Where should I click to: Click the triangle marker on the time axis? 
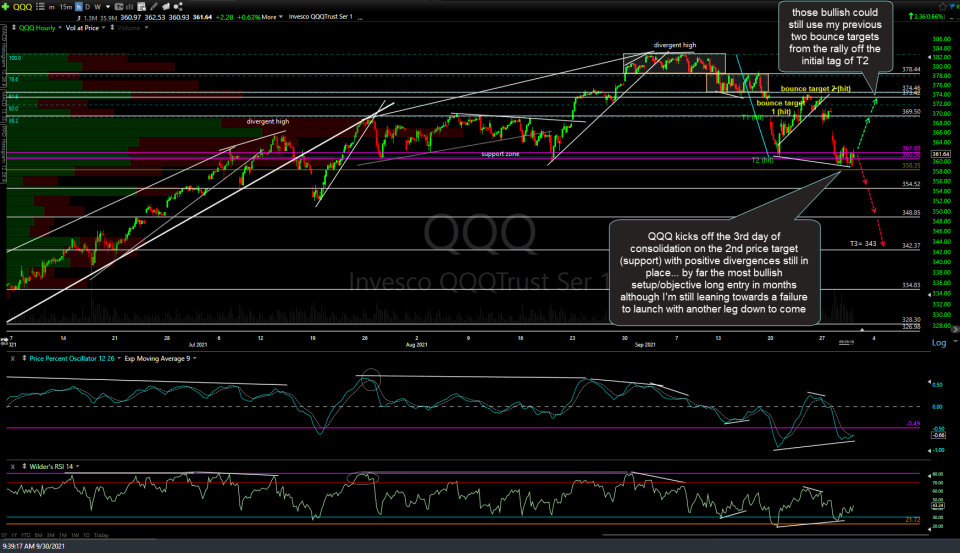point(862,330)
